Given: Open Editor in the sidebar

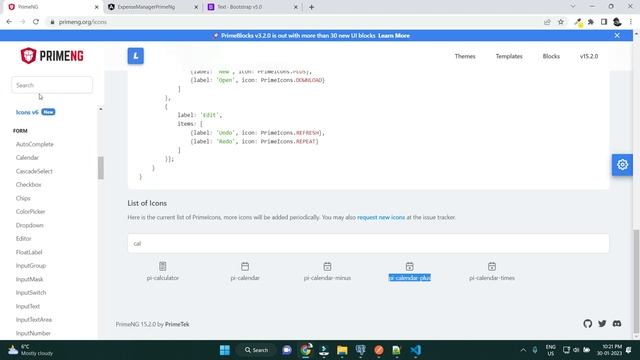Looking at the screenshot, I should pyautogui.click(x=23, y=238).
